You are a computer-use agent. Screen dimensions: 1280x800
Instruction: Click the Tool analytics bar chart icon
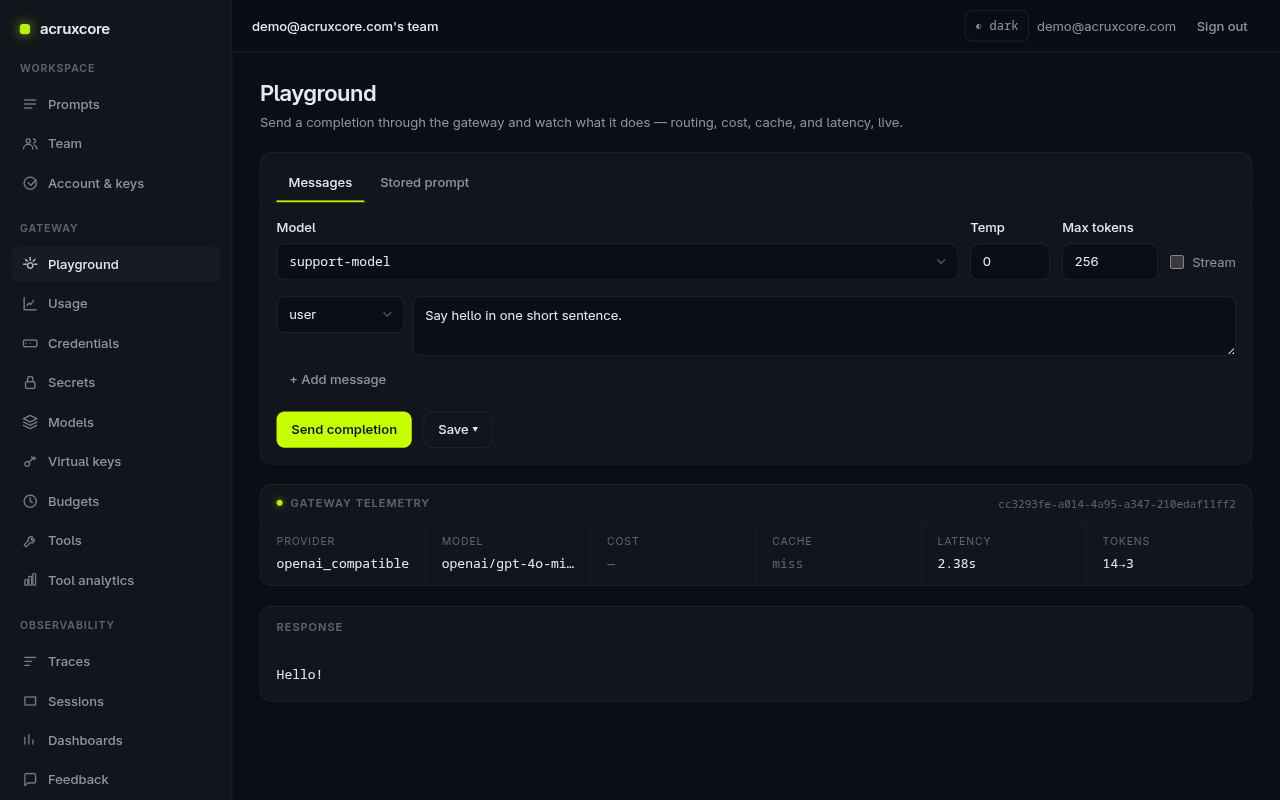pyautogui.click(x=30, y=580)
